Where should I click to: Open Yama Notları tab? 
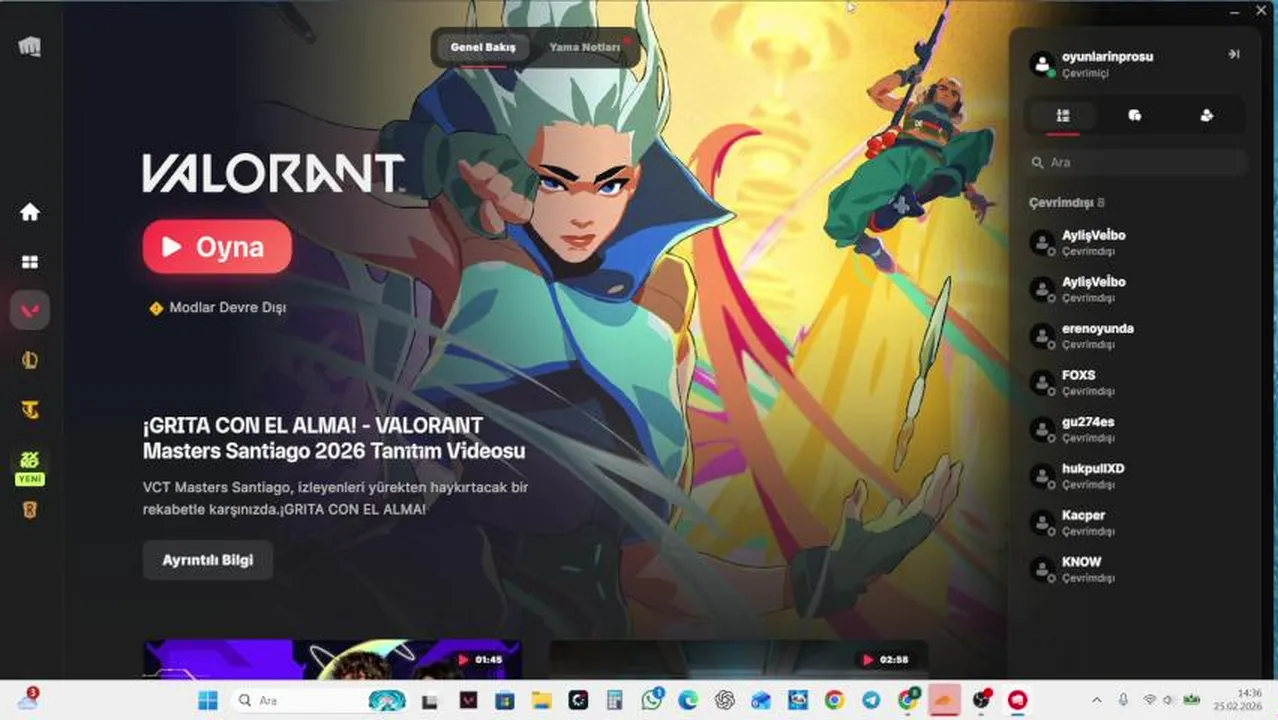tap(585, 47)
